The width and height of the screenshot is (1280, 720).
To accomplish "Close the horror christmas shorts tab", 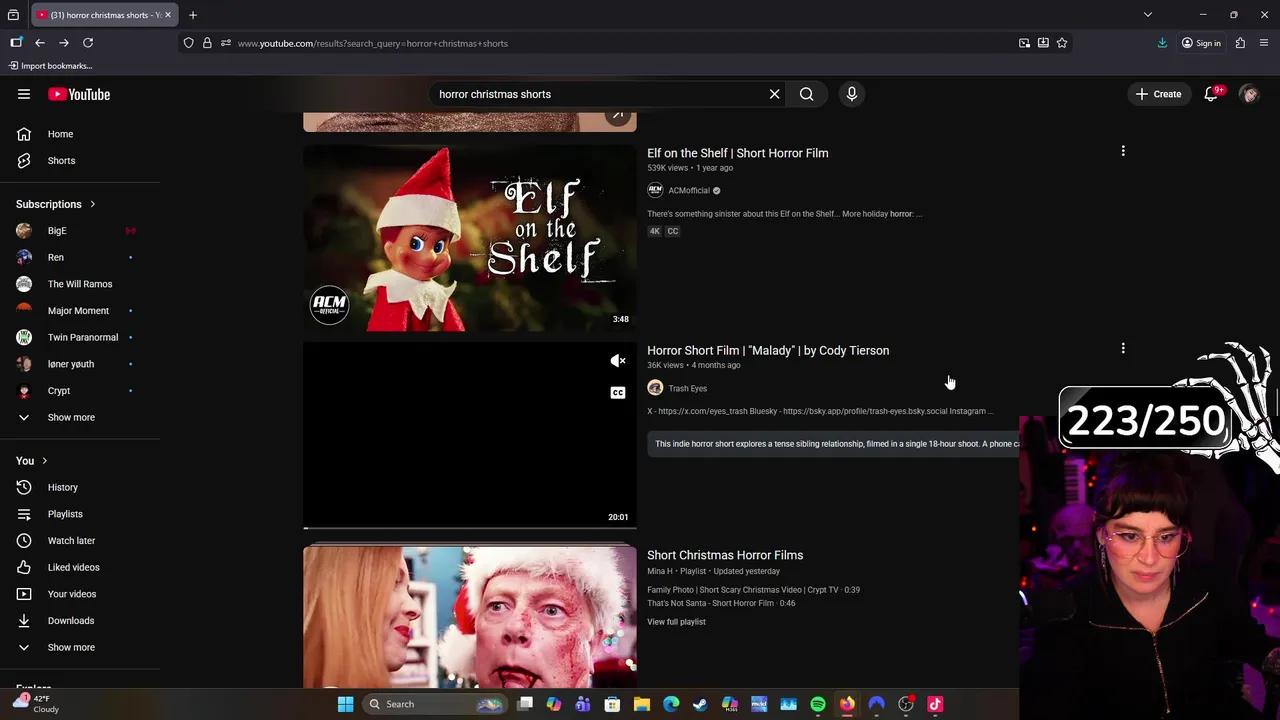I will 168,15.
